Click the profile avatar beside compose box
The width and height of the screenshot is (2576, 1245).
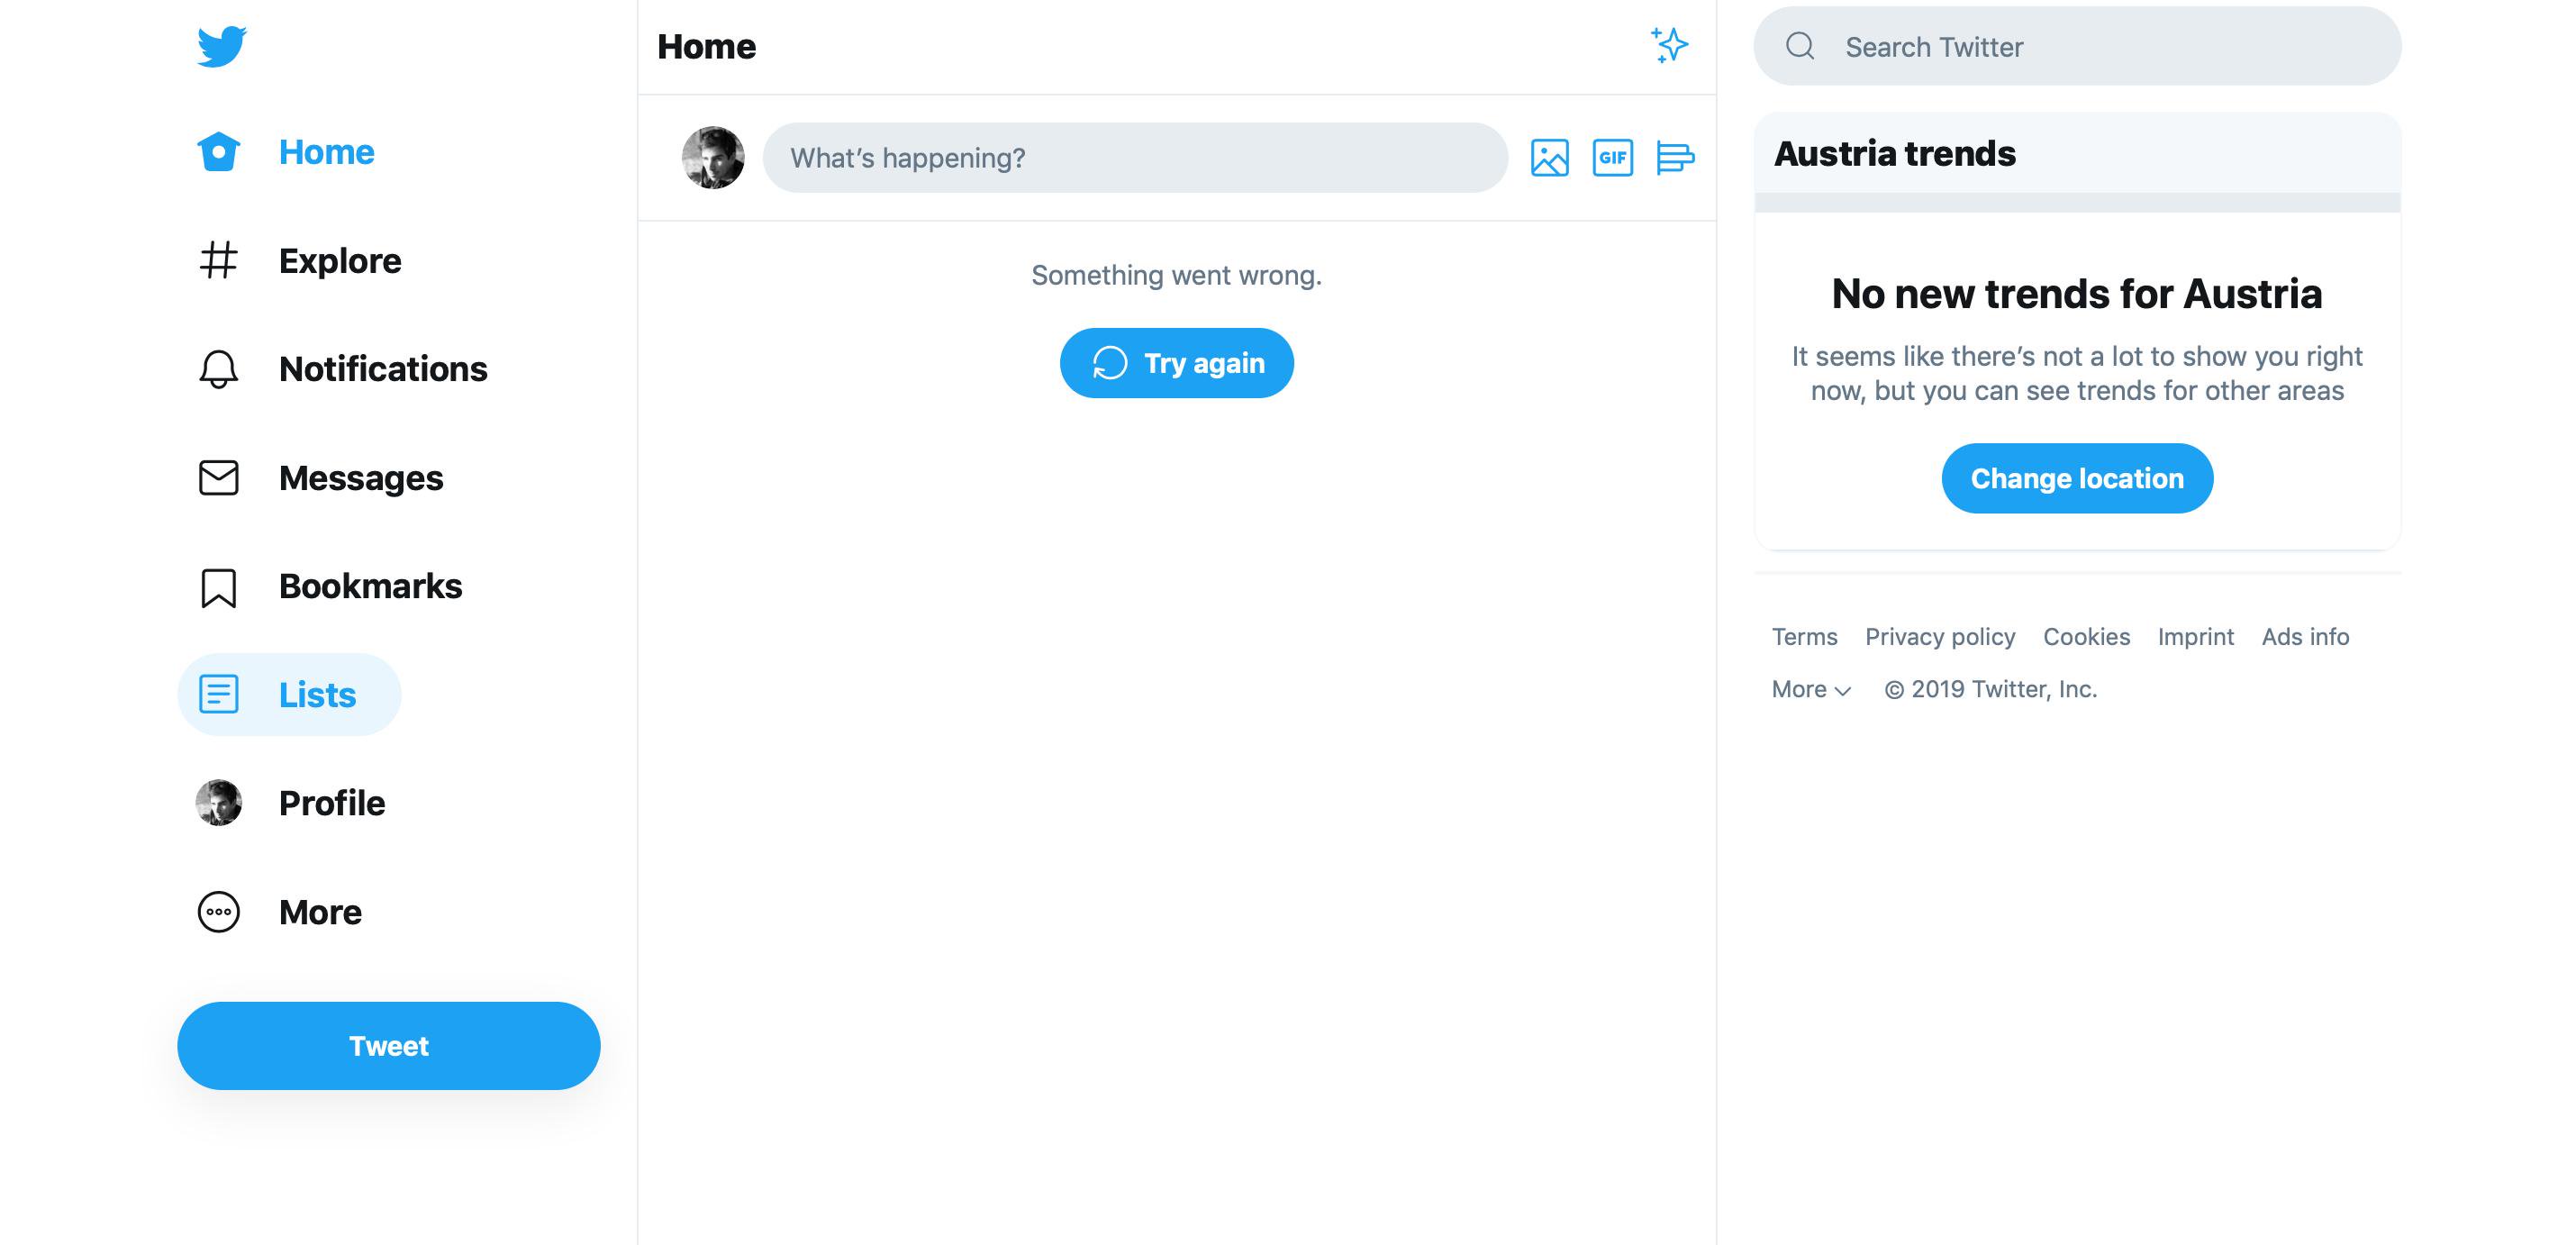coord(713,158)
